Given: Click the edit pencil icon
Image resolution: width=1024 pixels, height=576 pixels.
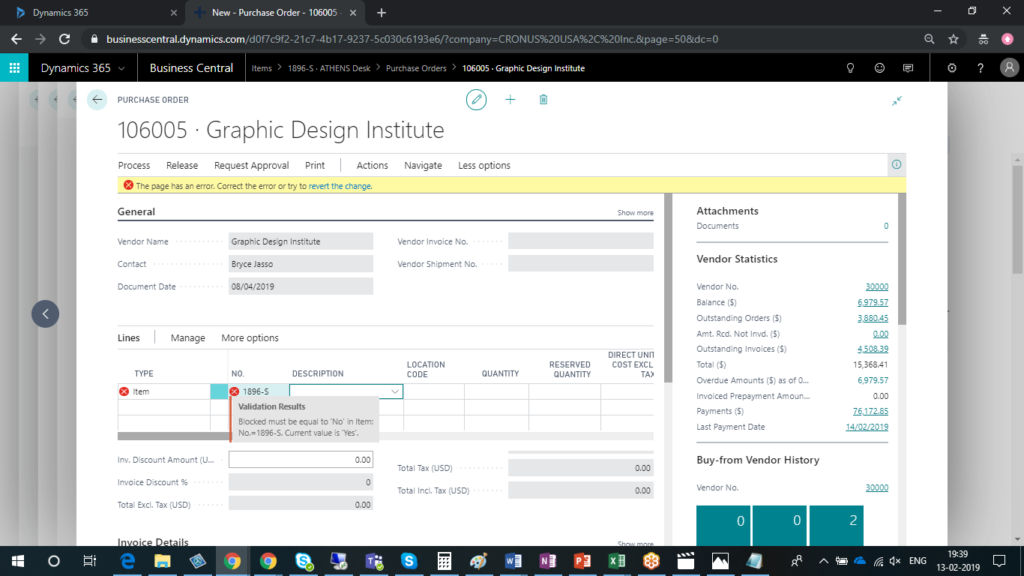Looking at the screenshot, I should [476, 100].
